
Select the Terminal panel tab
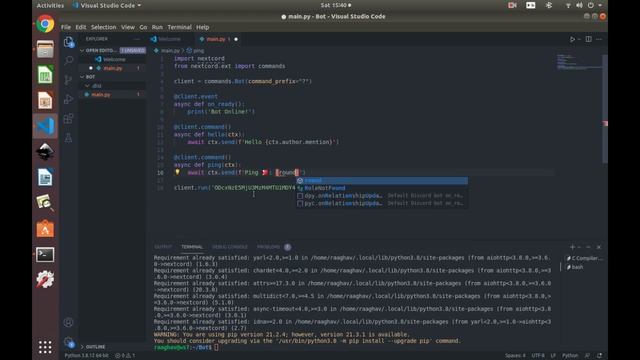(x=192, y=247)
